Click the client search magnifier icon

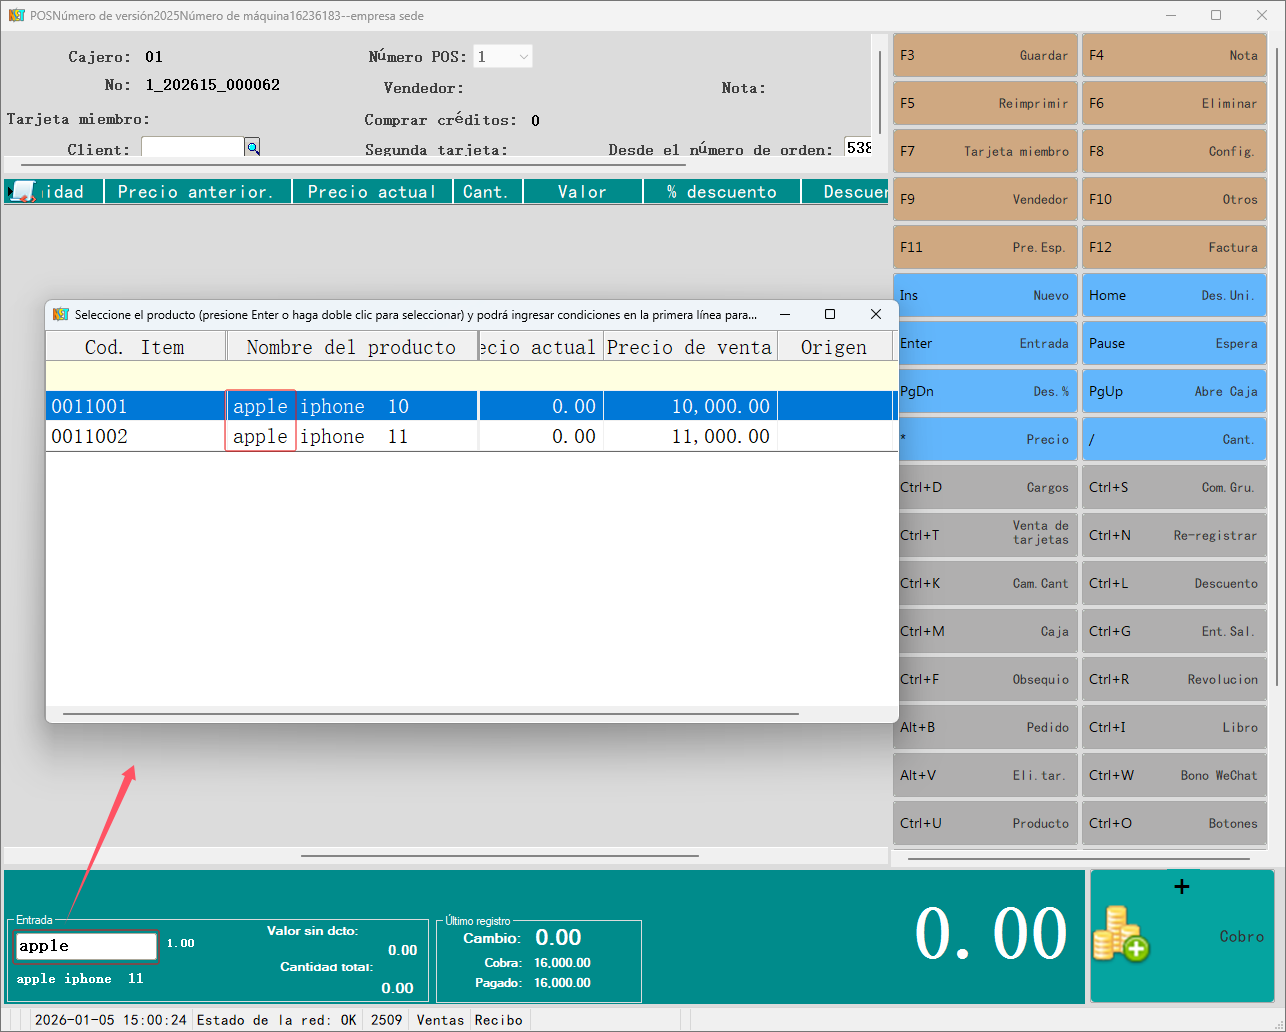click(253, 148)
